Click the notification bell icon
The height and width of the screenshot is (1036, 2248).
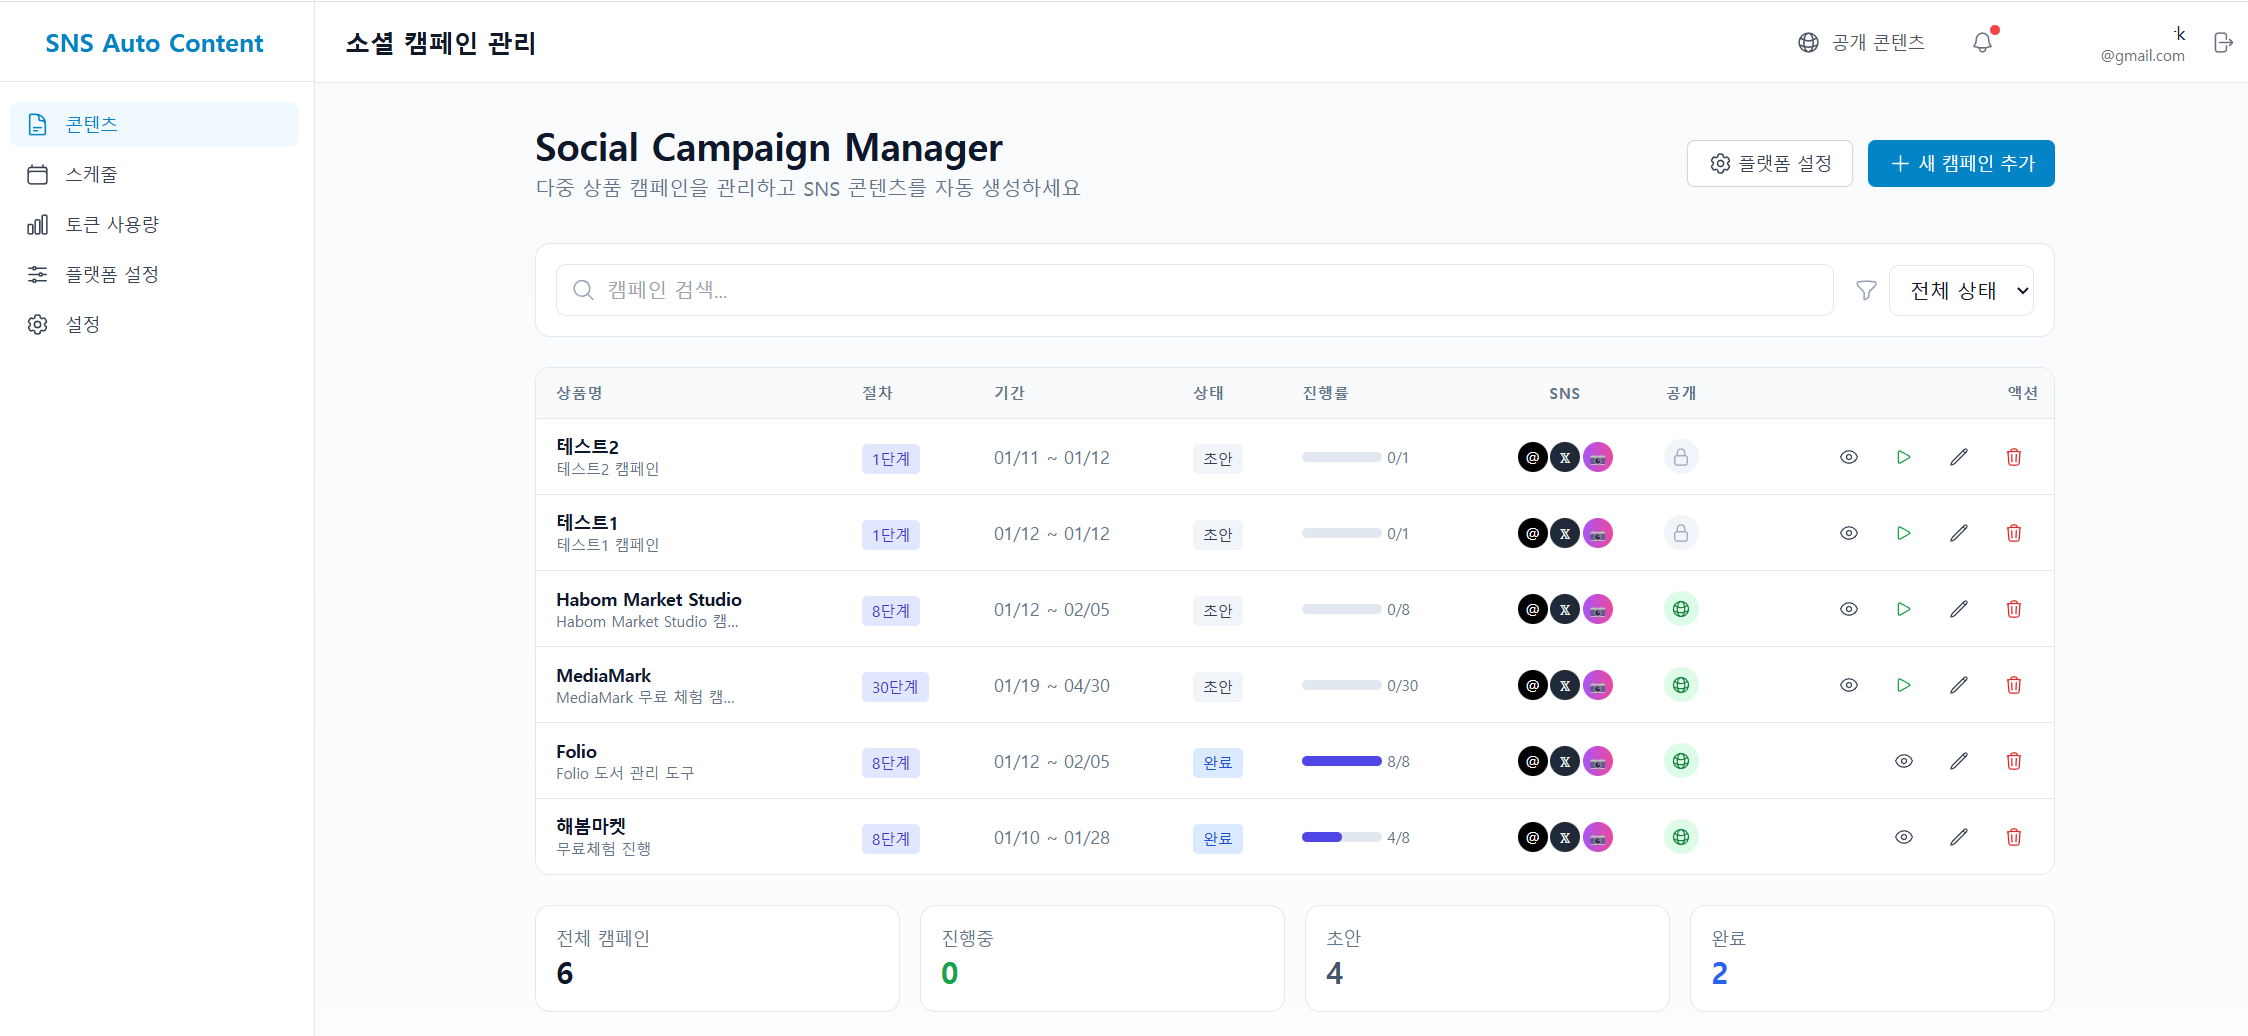click(1982, 43)
